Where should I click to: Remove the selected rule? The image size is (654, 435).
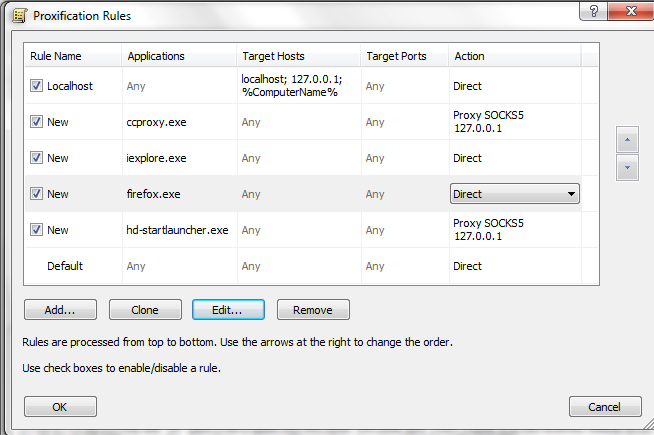pos(313,310)
